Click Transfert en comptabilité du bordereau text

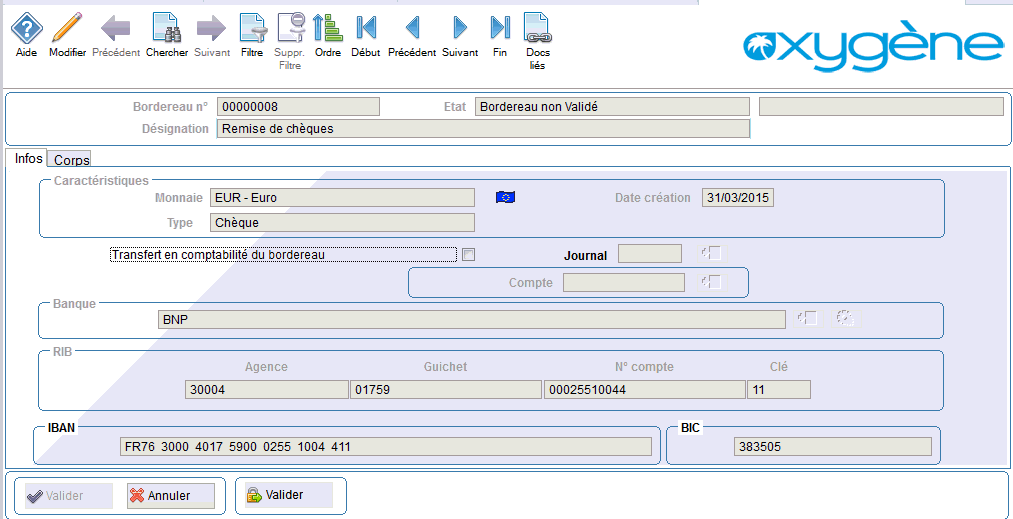click(218, 255)
